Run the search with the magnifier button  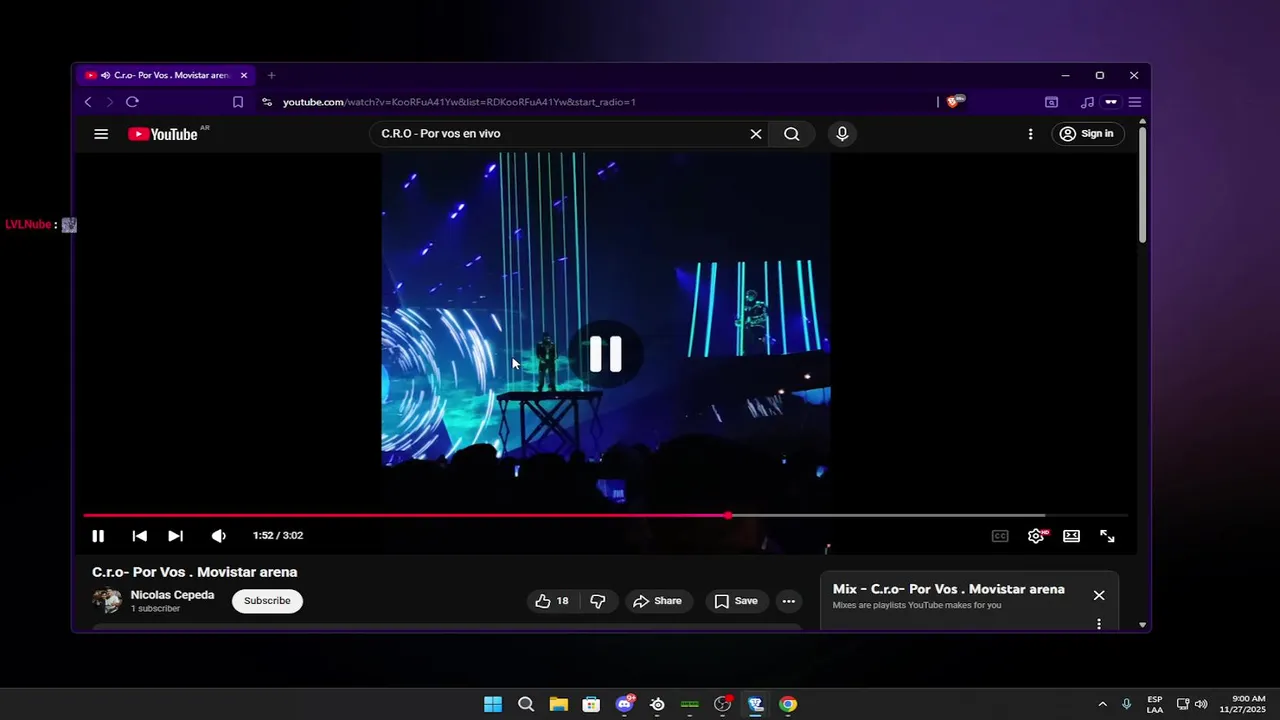point(792,134)
